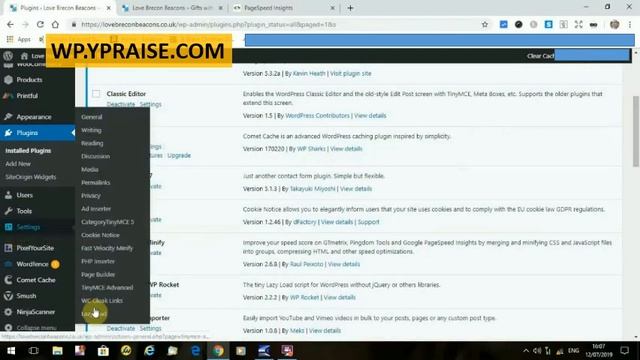Choose Fast Velocity Minify in flyout
This screenshot has width=640, height=360.
(x=107, y=248)
